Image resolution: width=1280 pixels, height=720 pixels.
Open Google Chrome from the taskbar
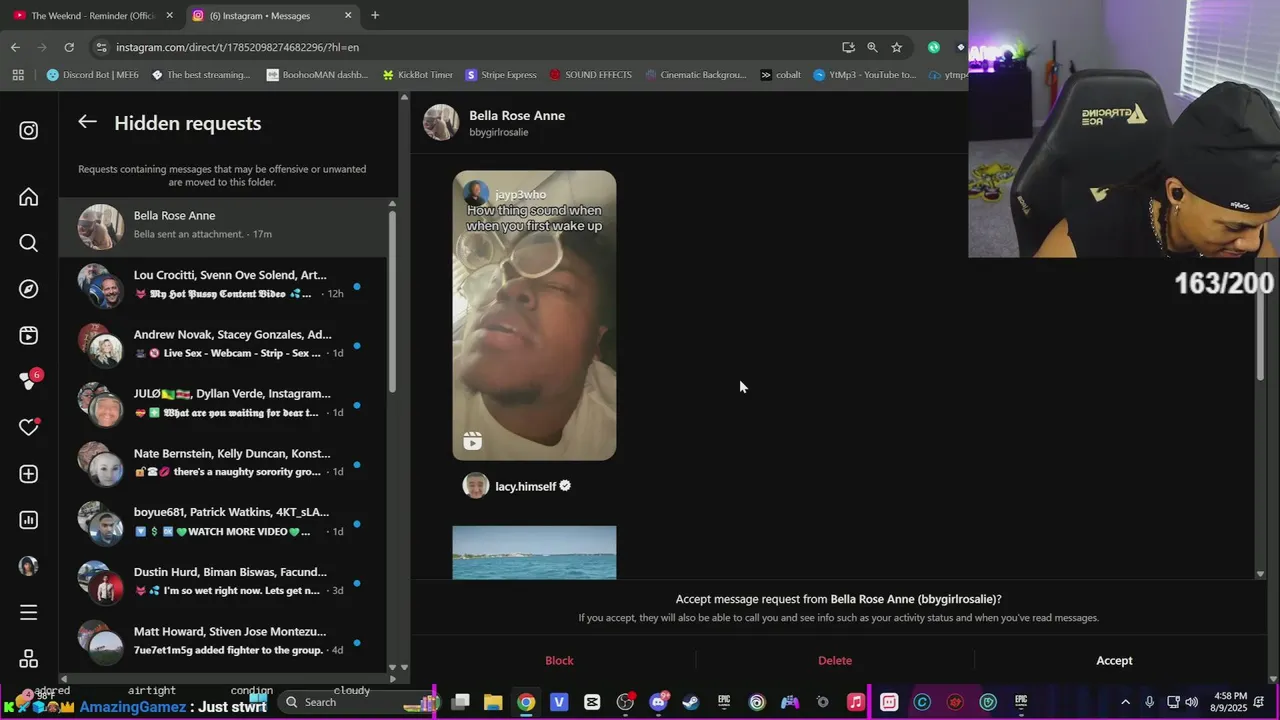pos(526,702)
